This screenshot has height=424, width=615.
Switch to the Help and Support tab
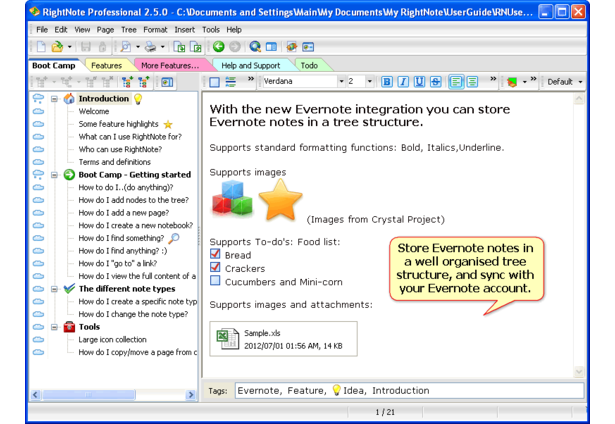pyautogui.click(x=251, y=66)
